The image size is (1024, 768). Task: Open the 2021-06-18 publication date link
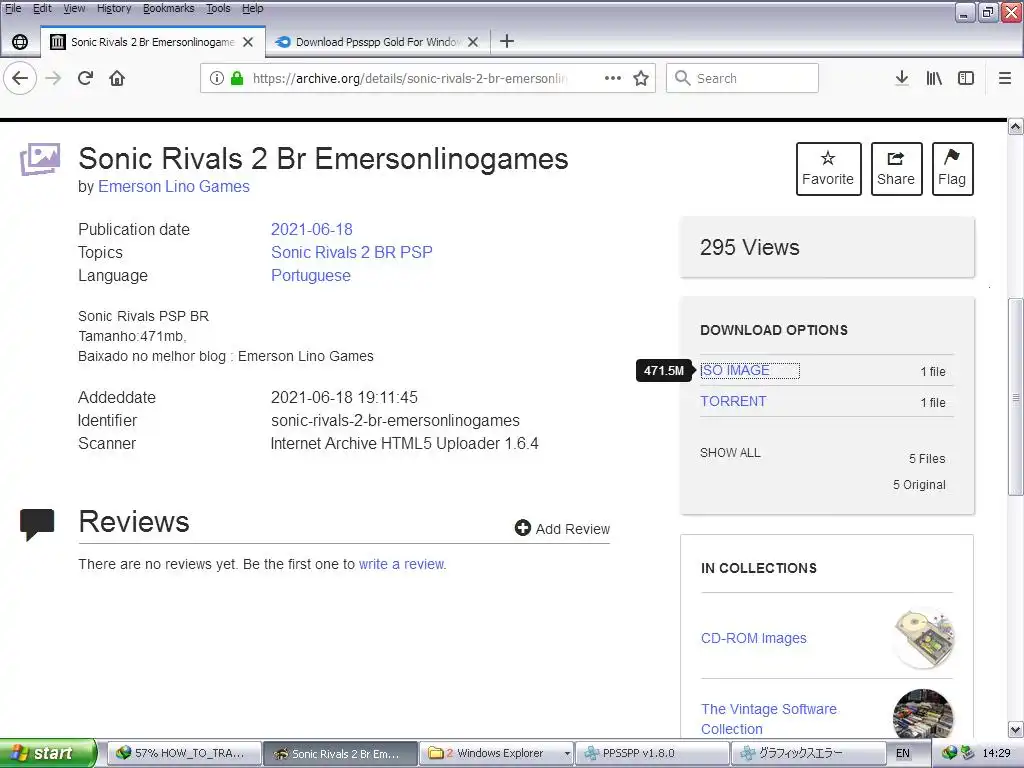tap(312, 229)
